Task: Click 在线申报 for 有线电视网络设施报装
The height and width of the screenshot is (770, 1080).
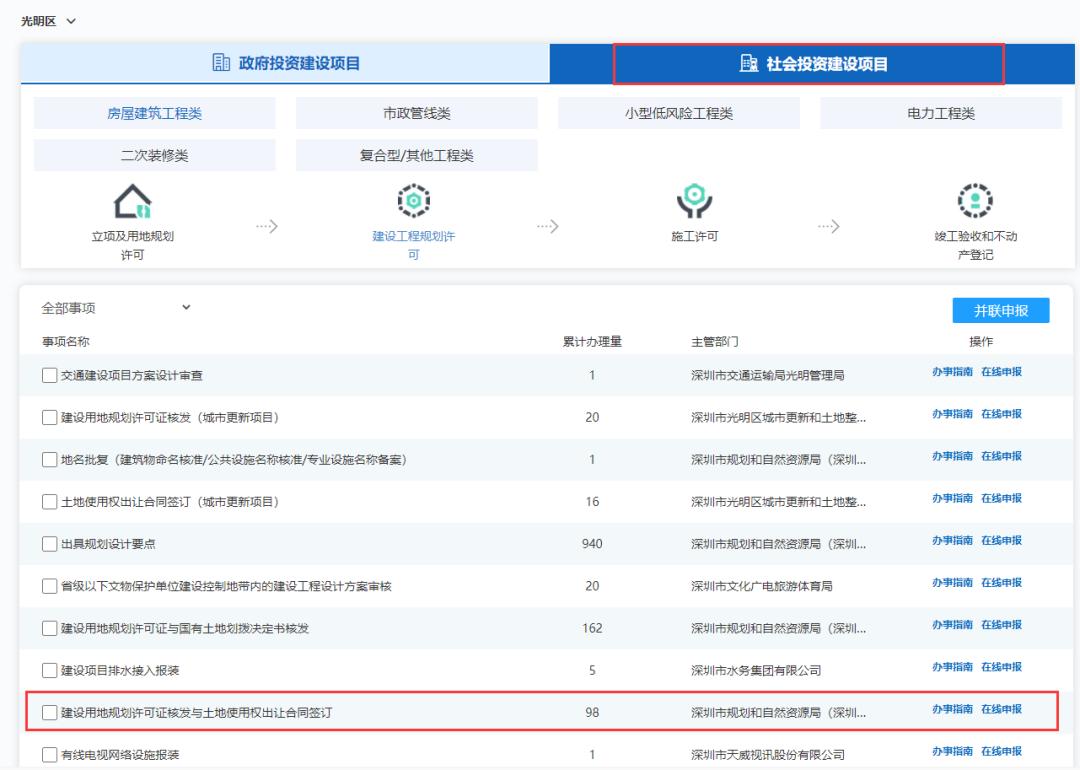Action: pyautogui.click(x=1001, y=752)
